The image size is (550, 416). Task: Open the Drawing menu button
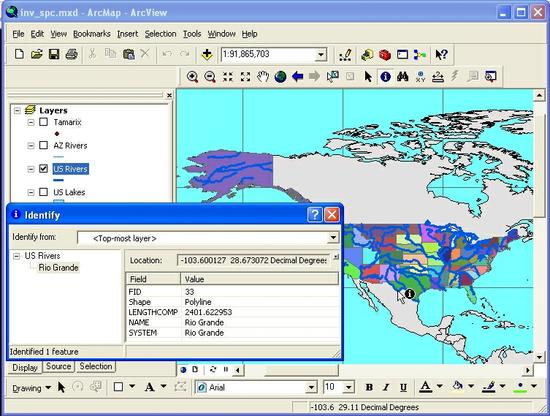[32, 388]
